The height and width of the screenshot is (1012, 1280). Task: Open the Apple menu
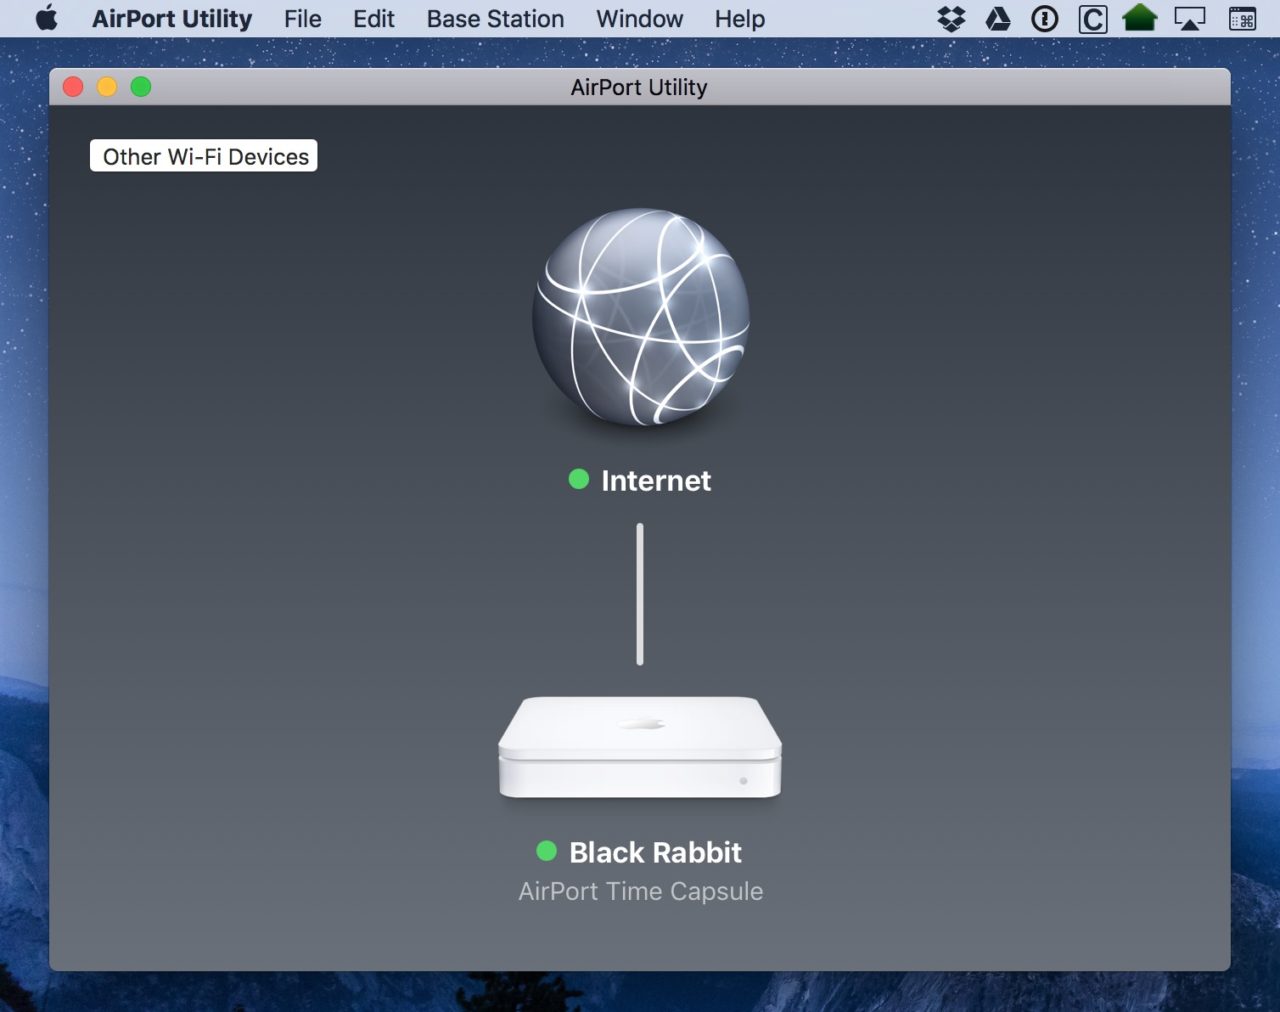pyautogui.click(x=47, y=18)
